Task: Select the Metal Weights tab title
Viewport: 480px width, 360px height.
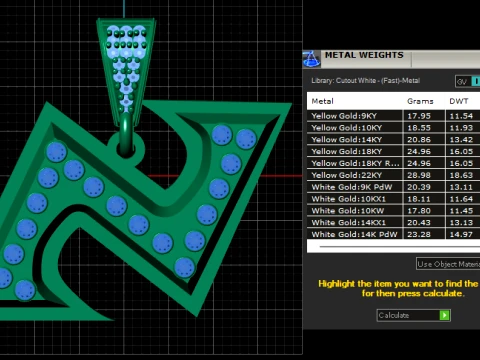Action: 364,55
